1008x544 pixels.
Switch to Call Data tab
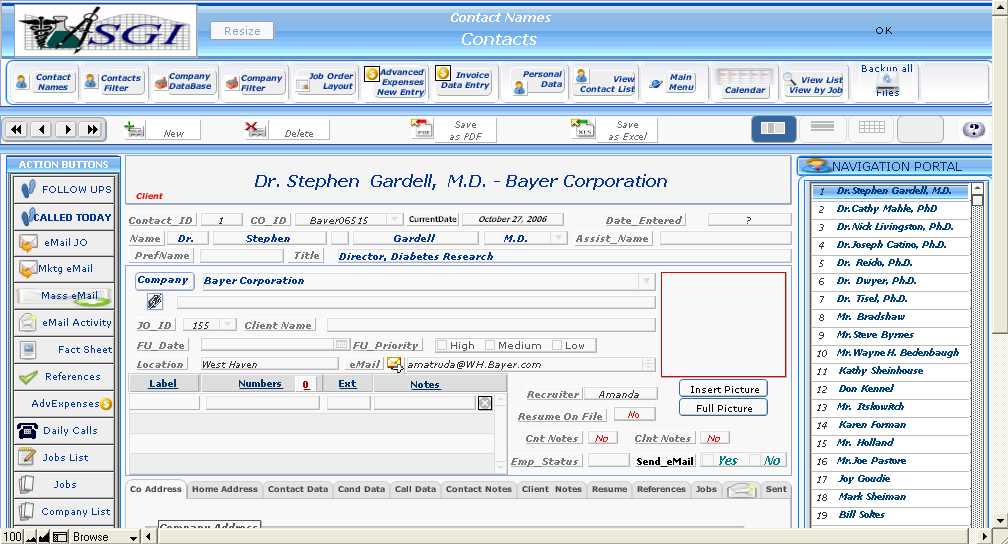[415, 489]
